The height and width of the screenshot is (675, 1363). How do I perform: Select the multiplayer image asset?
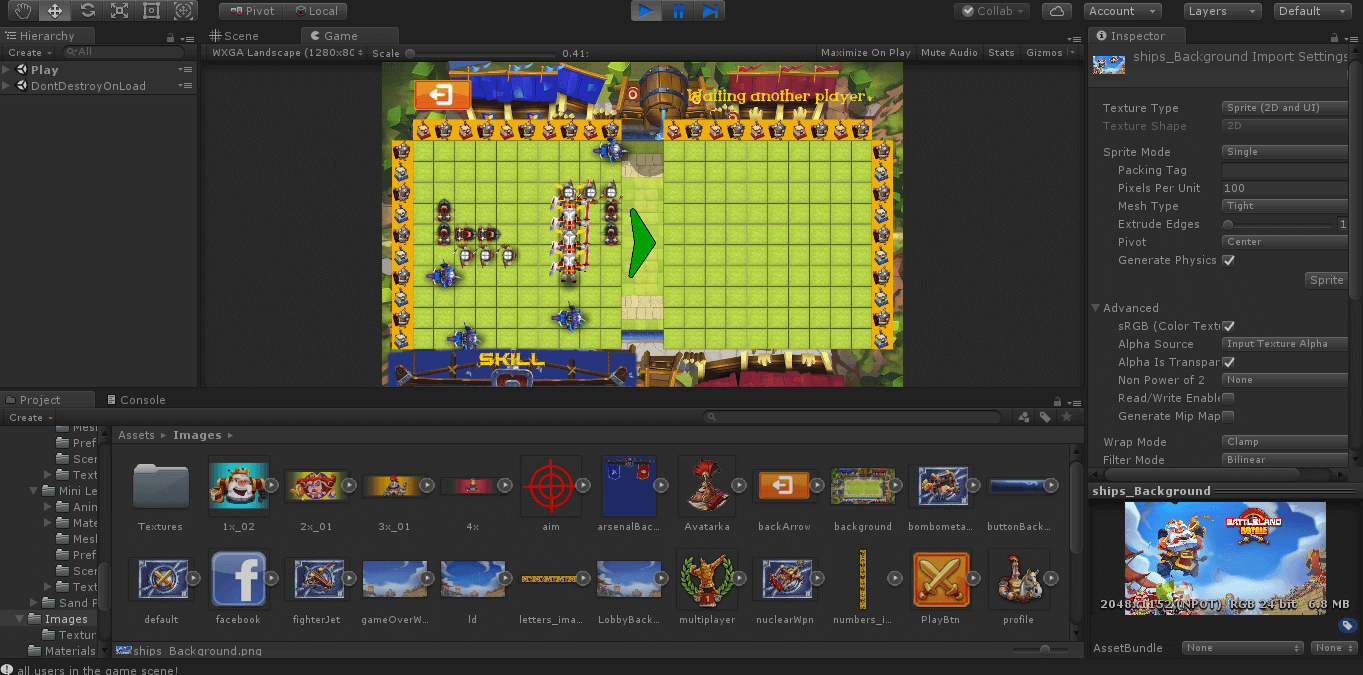click(x=706, y=579)
